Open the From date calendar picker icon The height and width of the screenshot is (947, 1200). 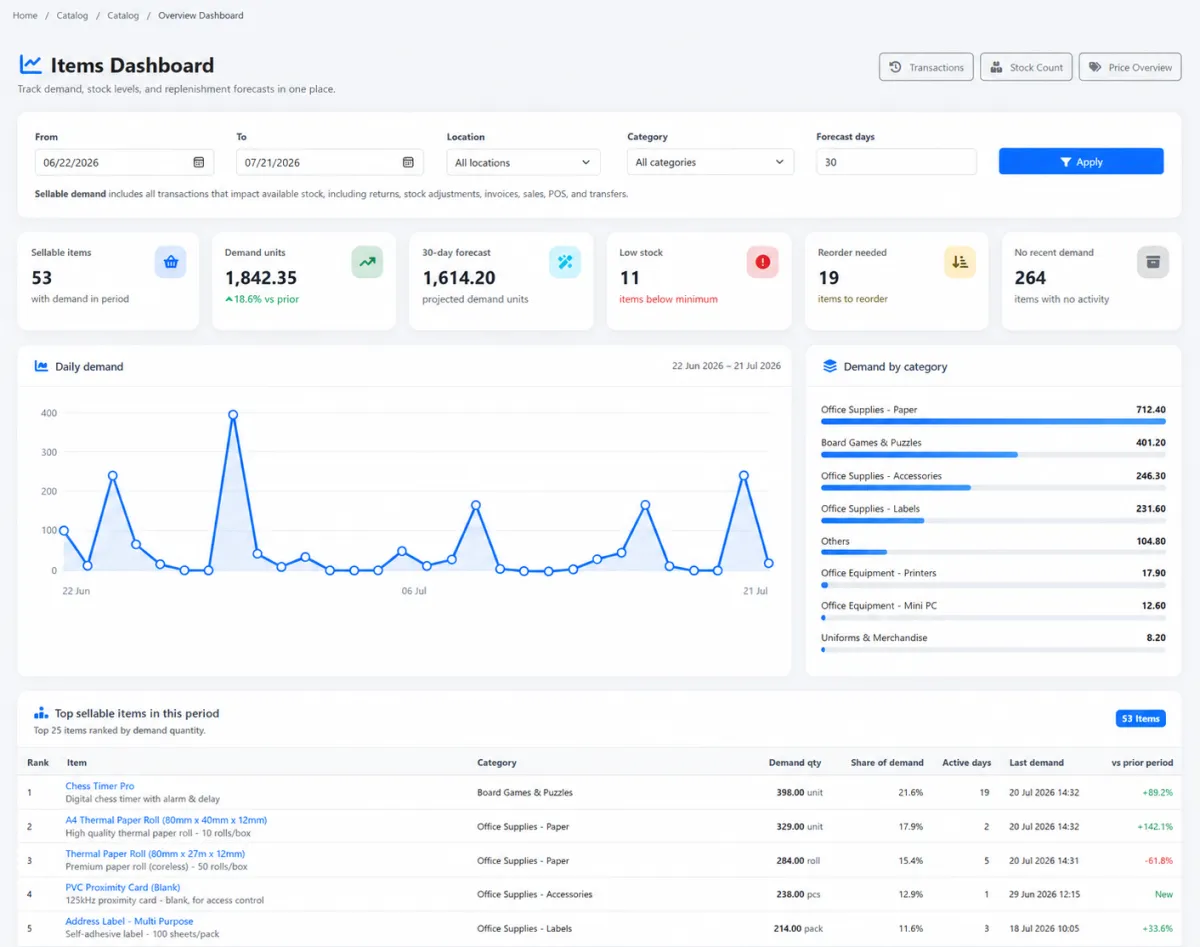pos(198,162)
